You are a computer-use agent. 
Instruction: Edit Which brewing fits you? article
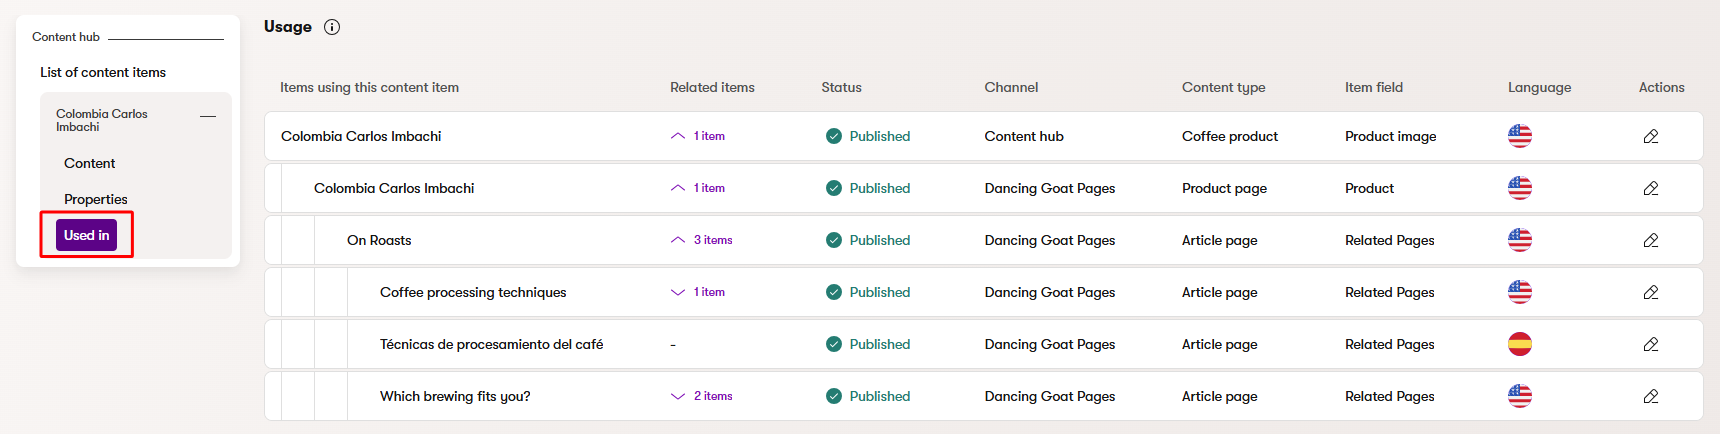[x=1650, y=396]
